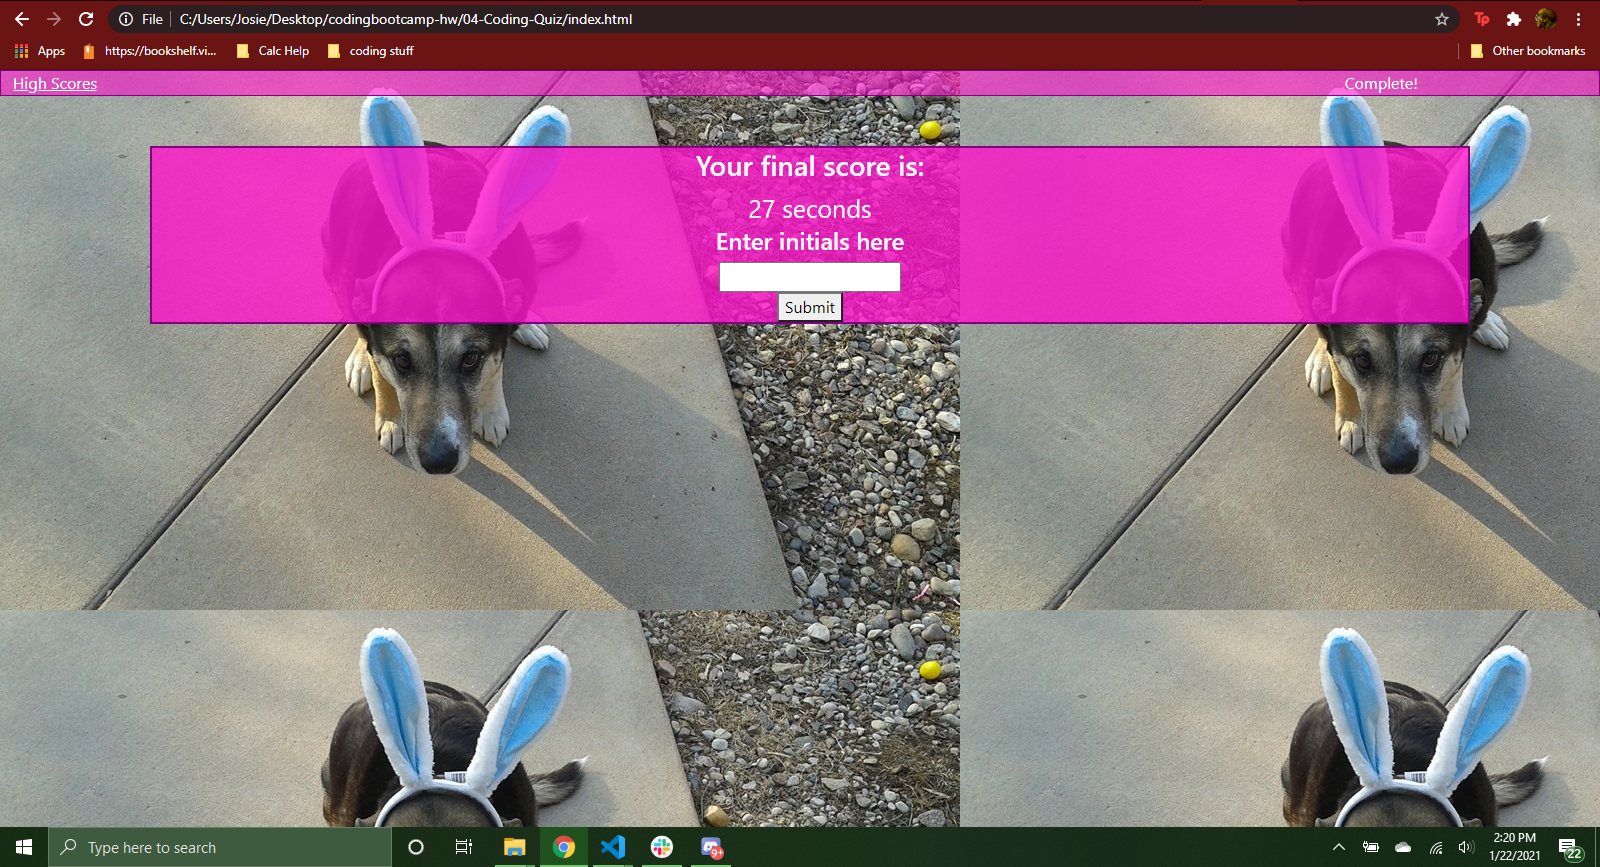The width and height of the screenshot is (1600, 867).
Task: Open Visual Studio Code from the taskbar
Action: (x=613, y=847)
